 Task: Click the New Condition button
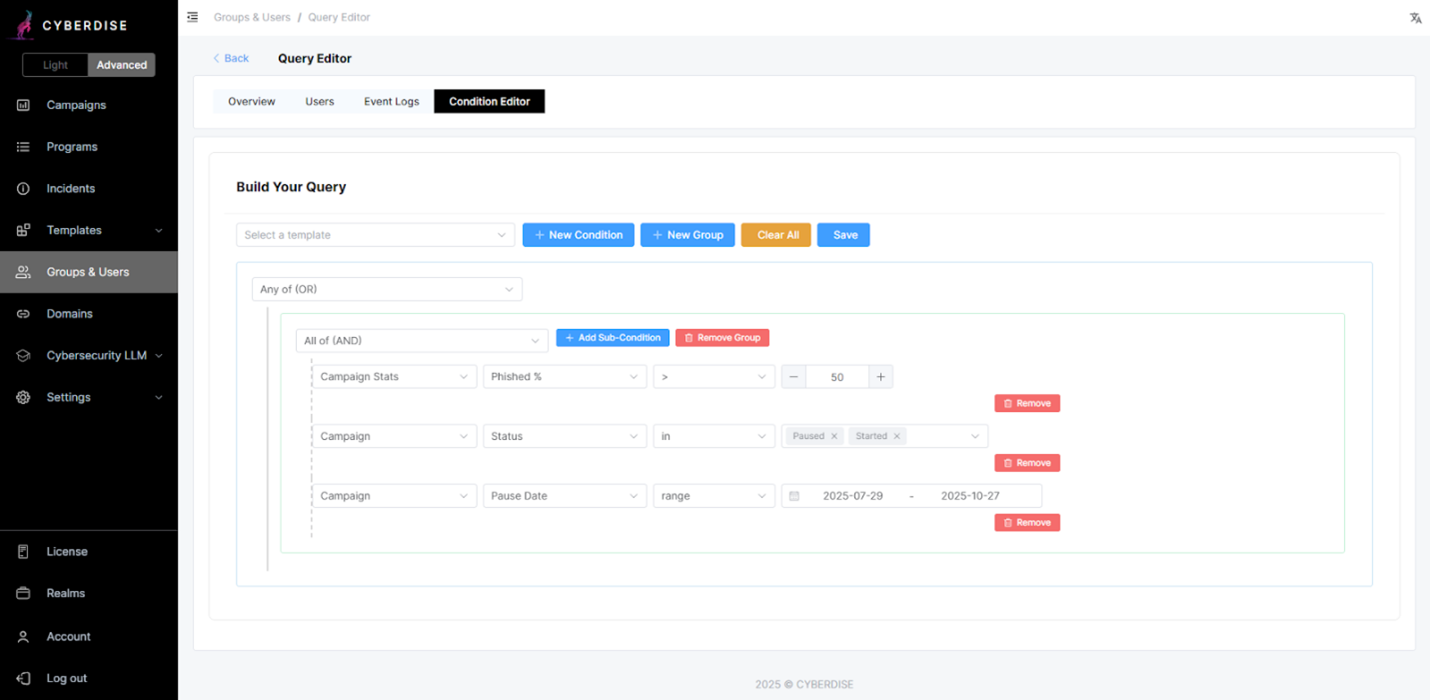pyautogui.click(x=578, y=235)
